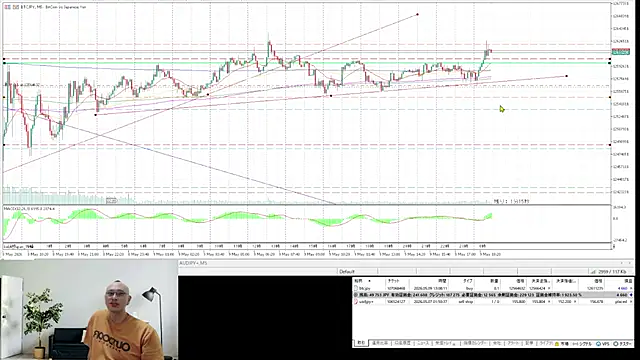Viewport: 640px width, 360px height.
Task: Remove stop loss on the btcjpy position
Action: coord(549,288)
